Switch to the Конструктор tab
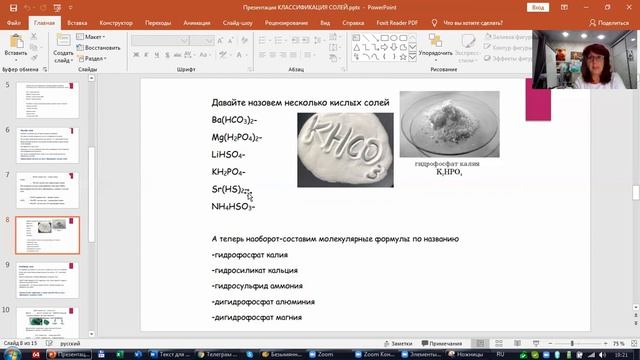The width and height of the screenshot is (640, 360). point(116,23)
